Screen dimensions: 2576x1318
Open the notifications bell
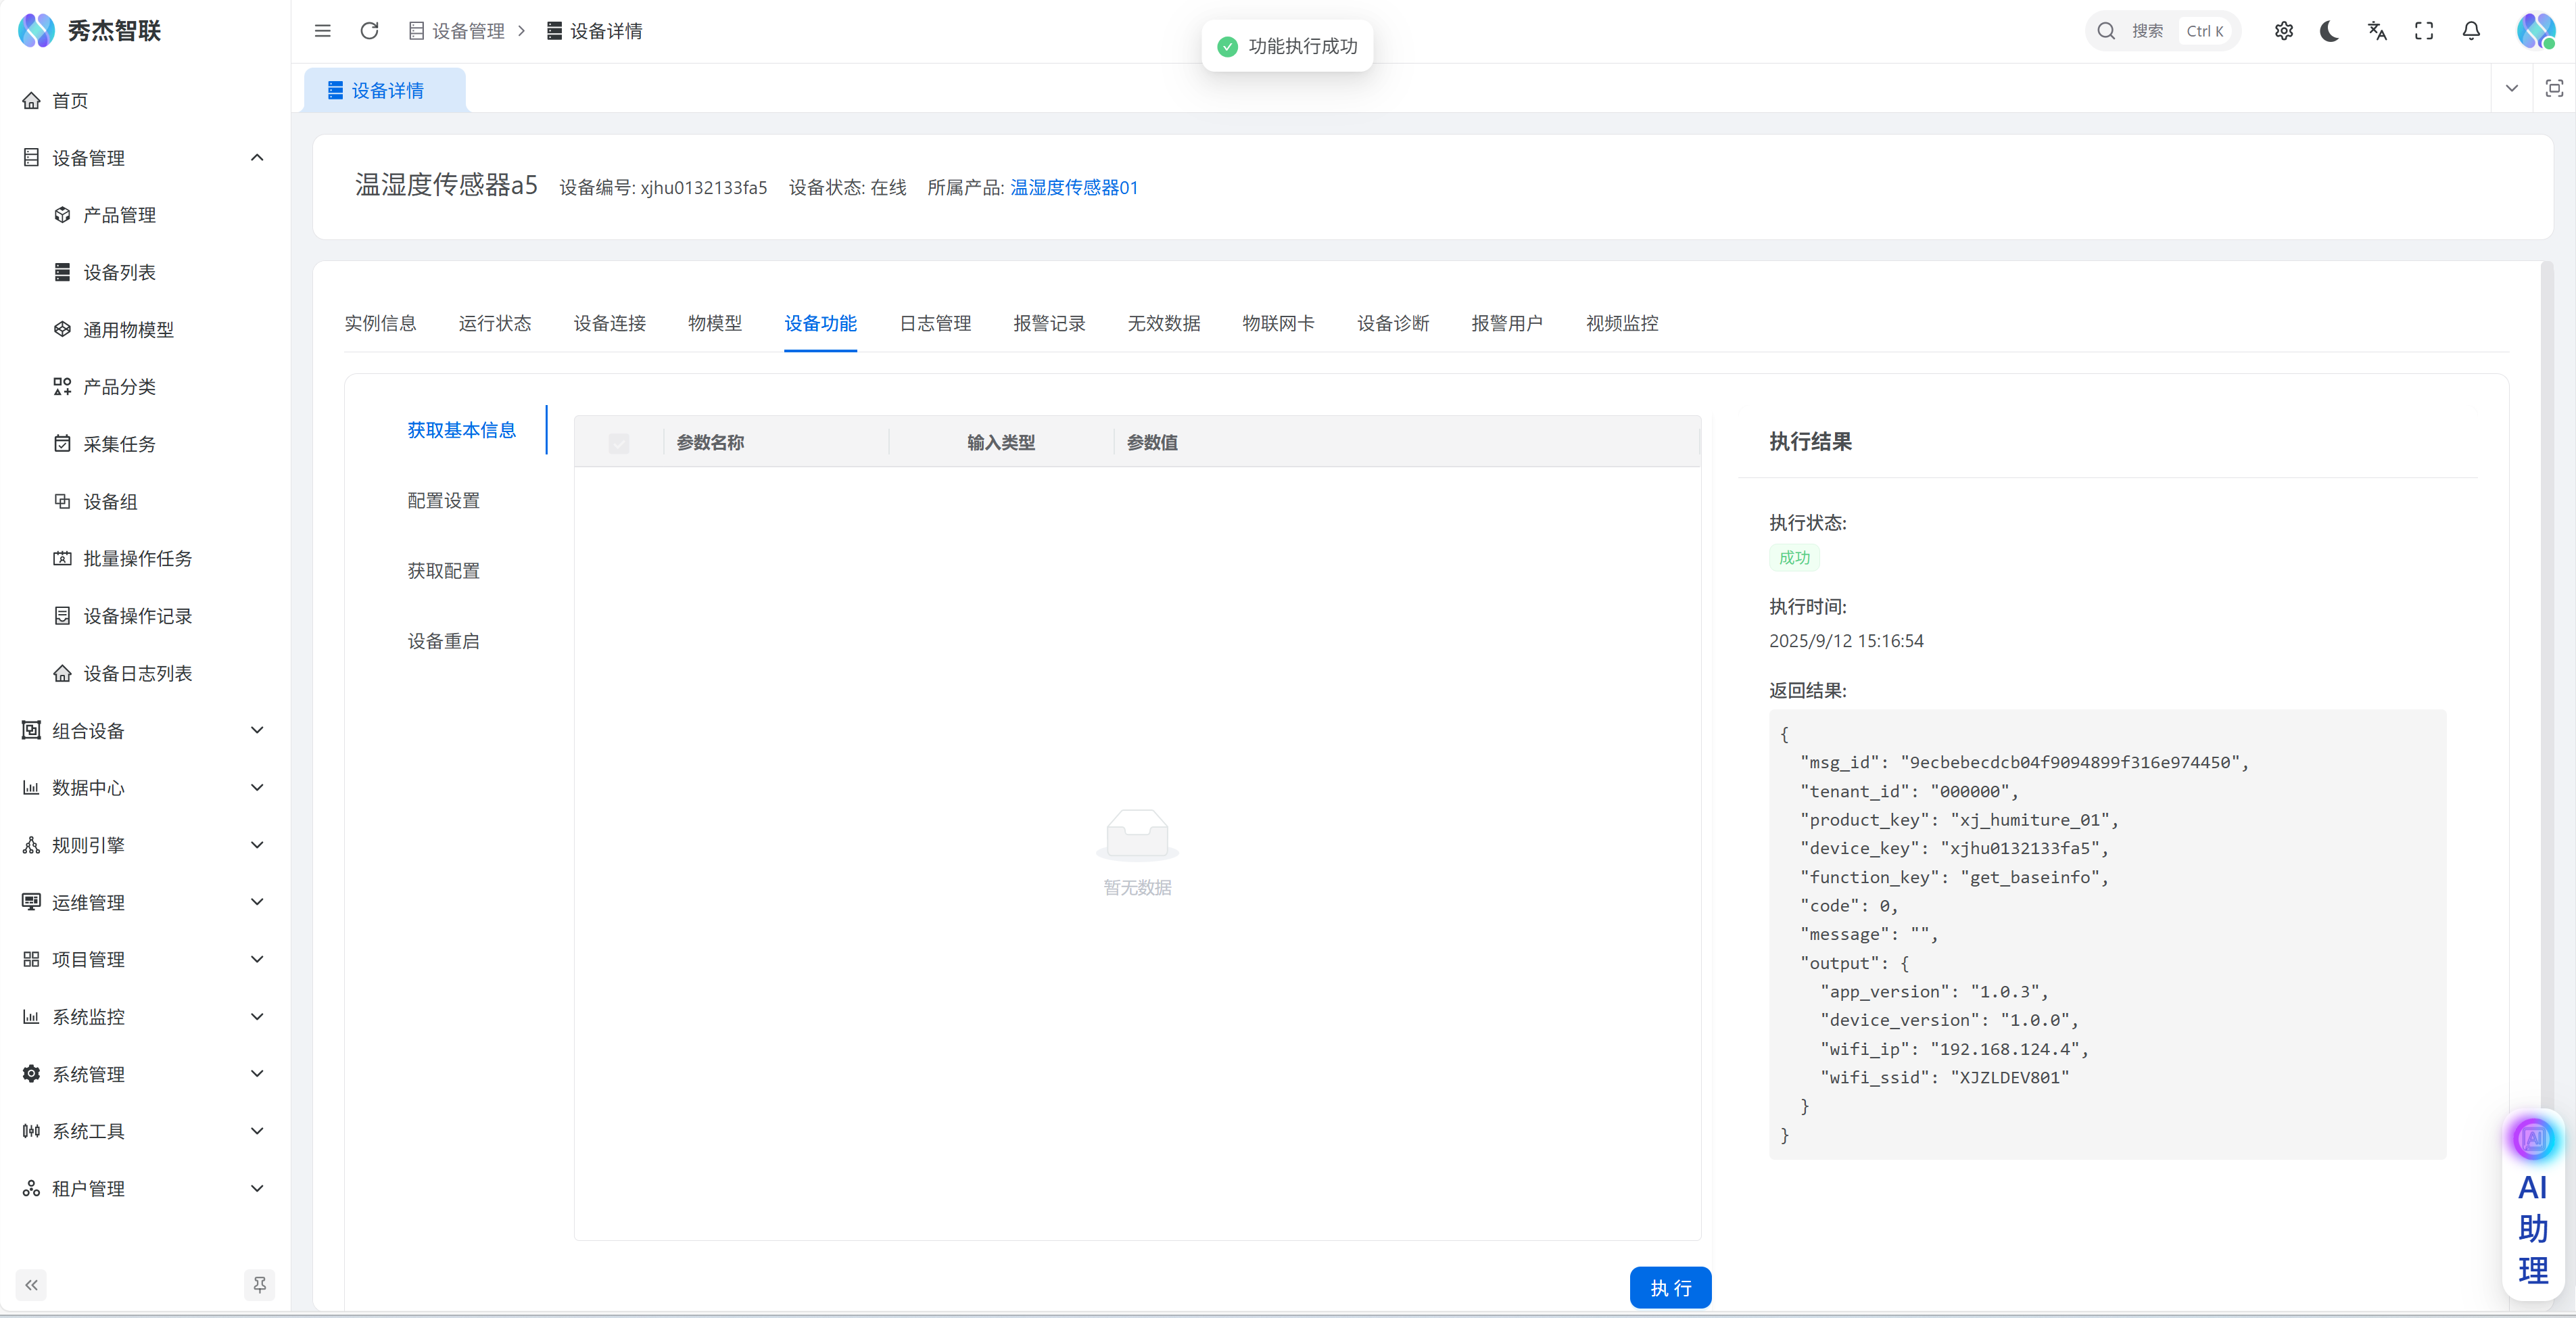click(2471, 31)
